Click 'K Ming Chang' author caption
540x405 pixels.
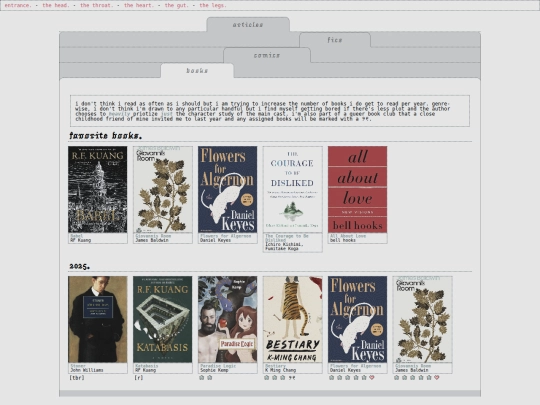coord(280,370)
